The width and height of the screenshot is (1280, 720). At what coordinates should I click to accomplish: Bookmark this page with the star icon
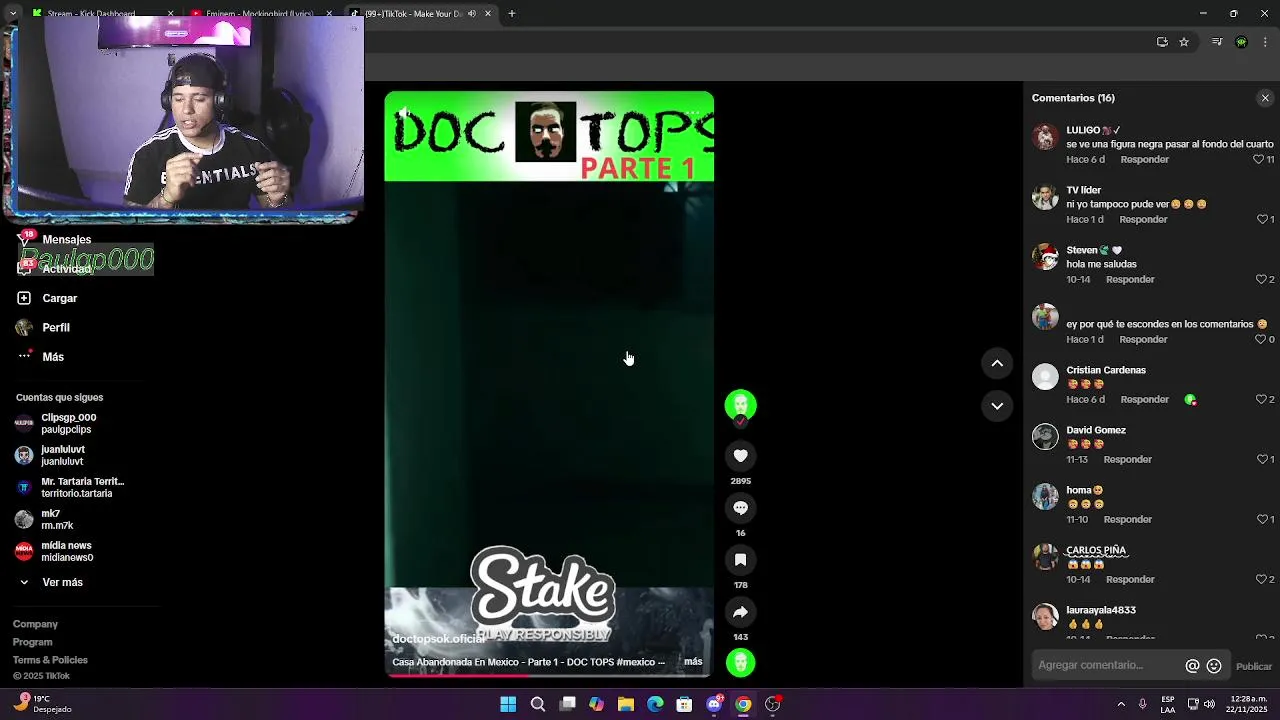[1184, 42]
